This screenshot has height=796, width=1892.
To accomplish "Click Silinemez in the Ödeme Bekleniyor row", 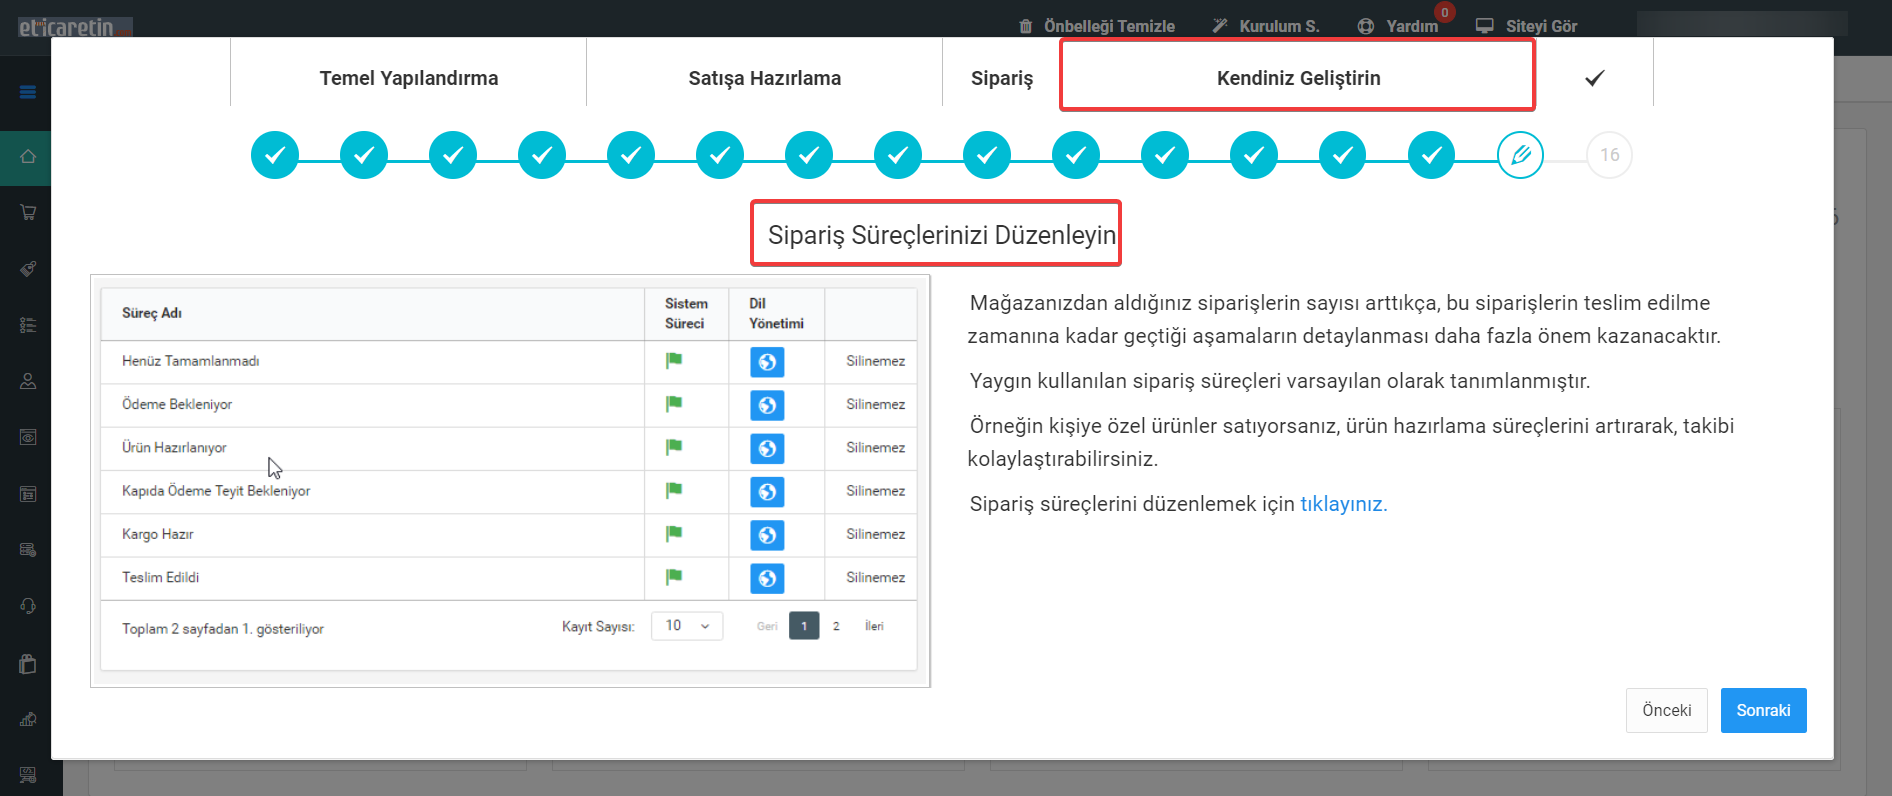I will (875, 404).
